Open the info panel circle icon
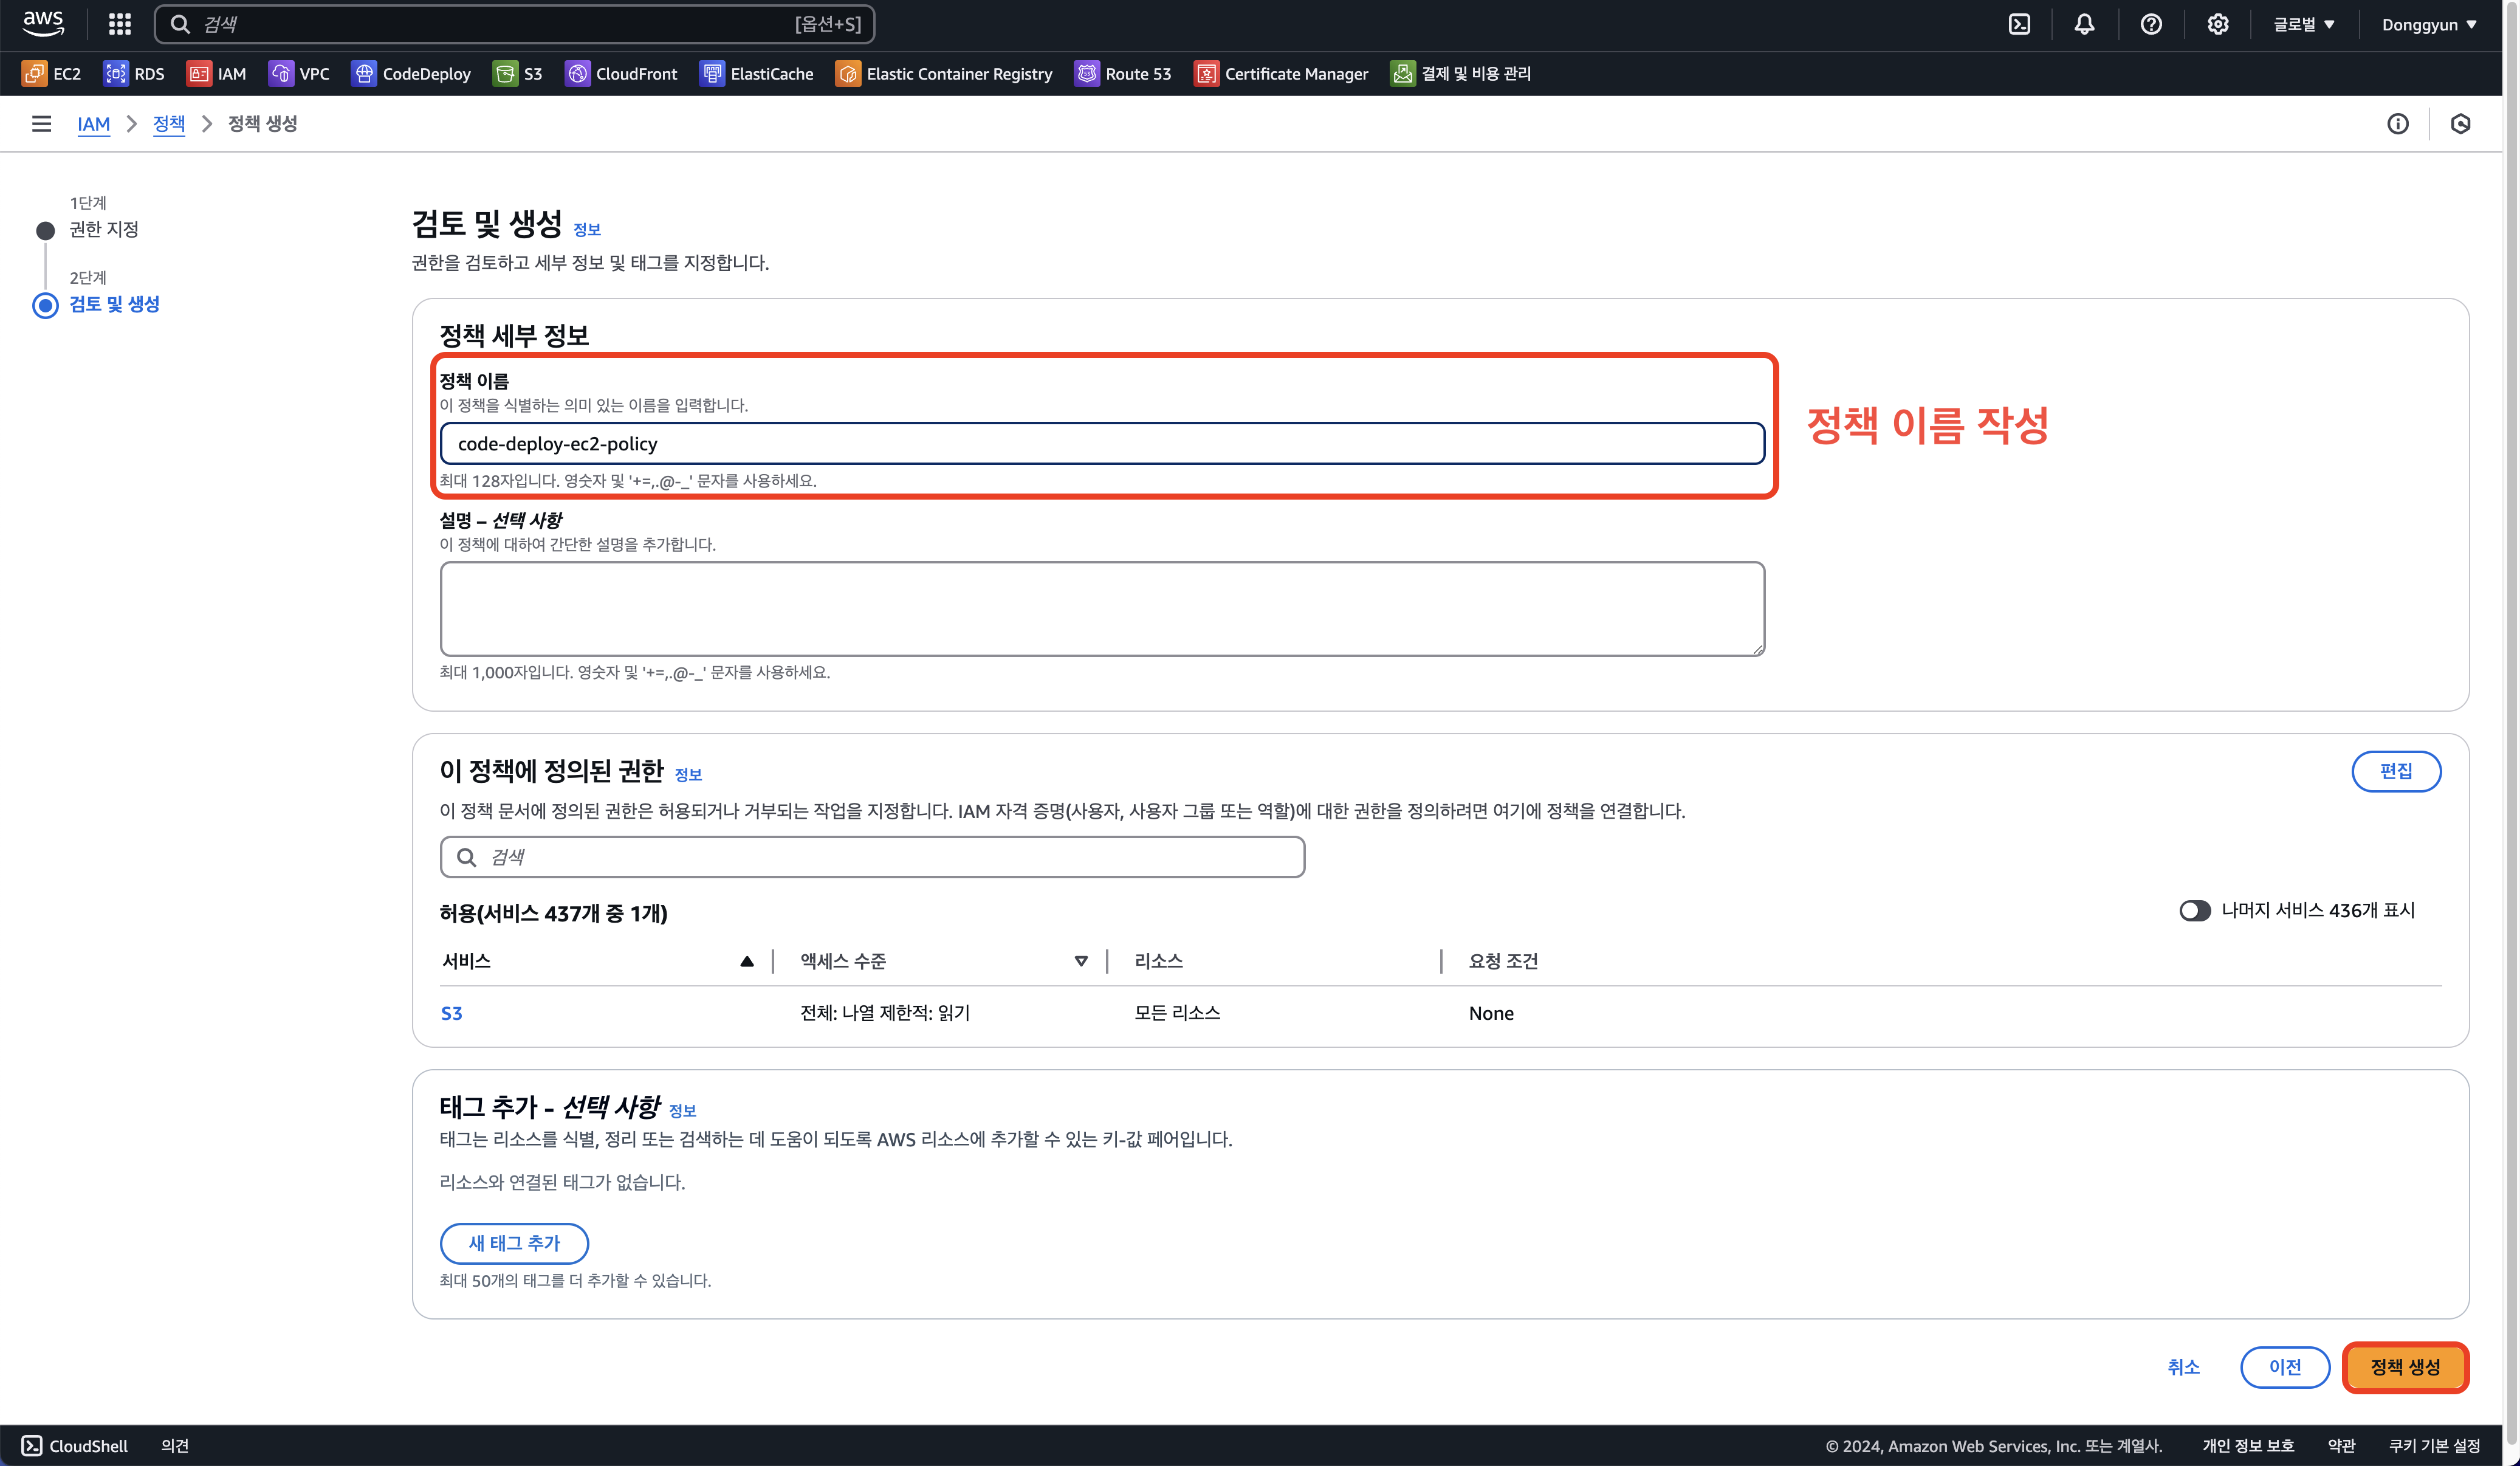This screenshot has width=2520, height=1466. pyautogui.click(x=2397, y=124)
